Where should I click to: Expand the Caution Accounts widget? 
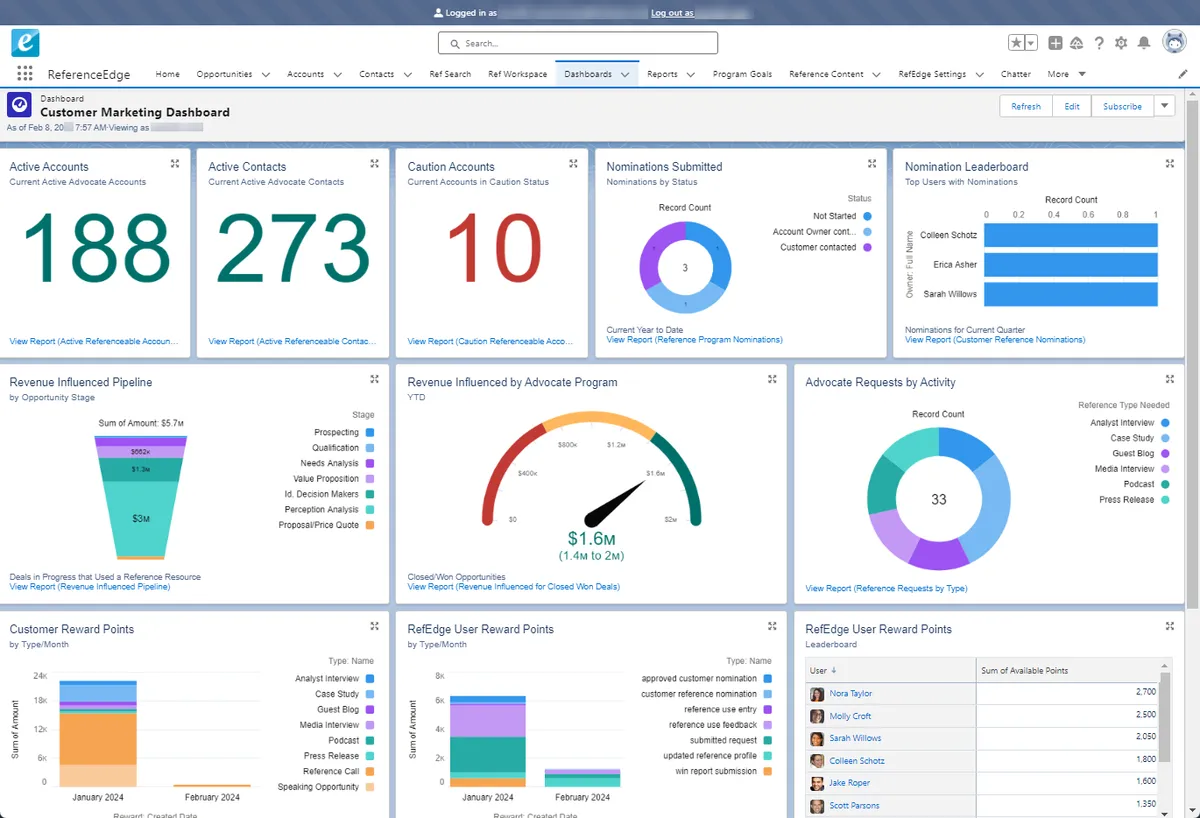tap(573, 163)
